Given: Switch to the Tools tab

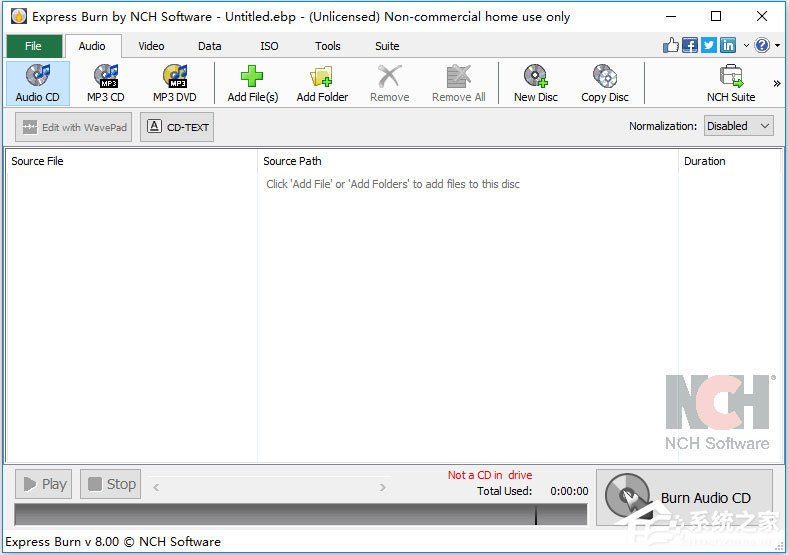Looking at the screenshot, I should (x=328, y=46).
